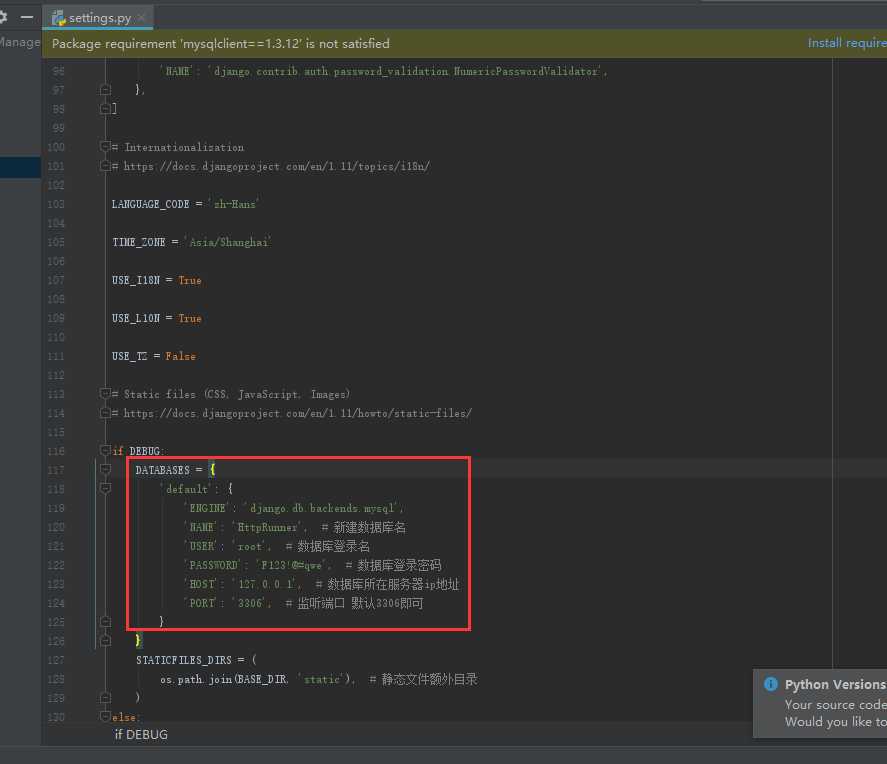
Task: Click the fold end marker at line 98
Action: click(105, 108)
